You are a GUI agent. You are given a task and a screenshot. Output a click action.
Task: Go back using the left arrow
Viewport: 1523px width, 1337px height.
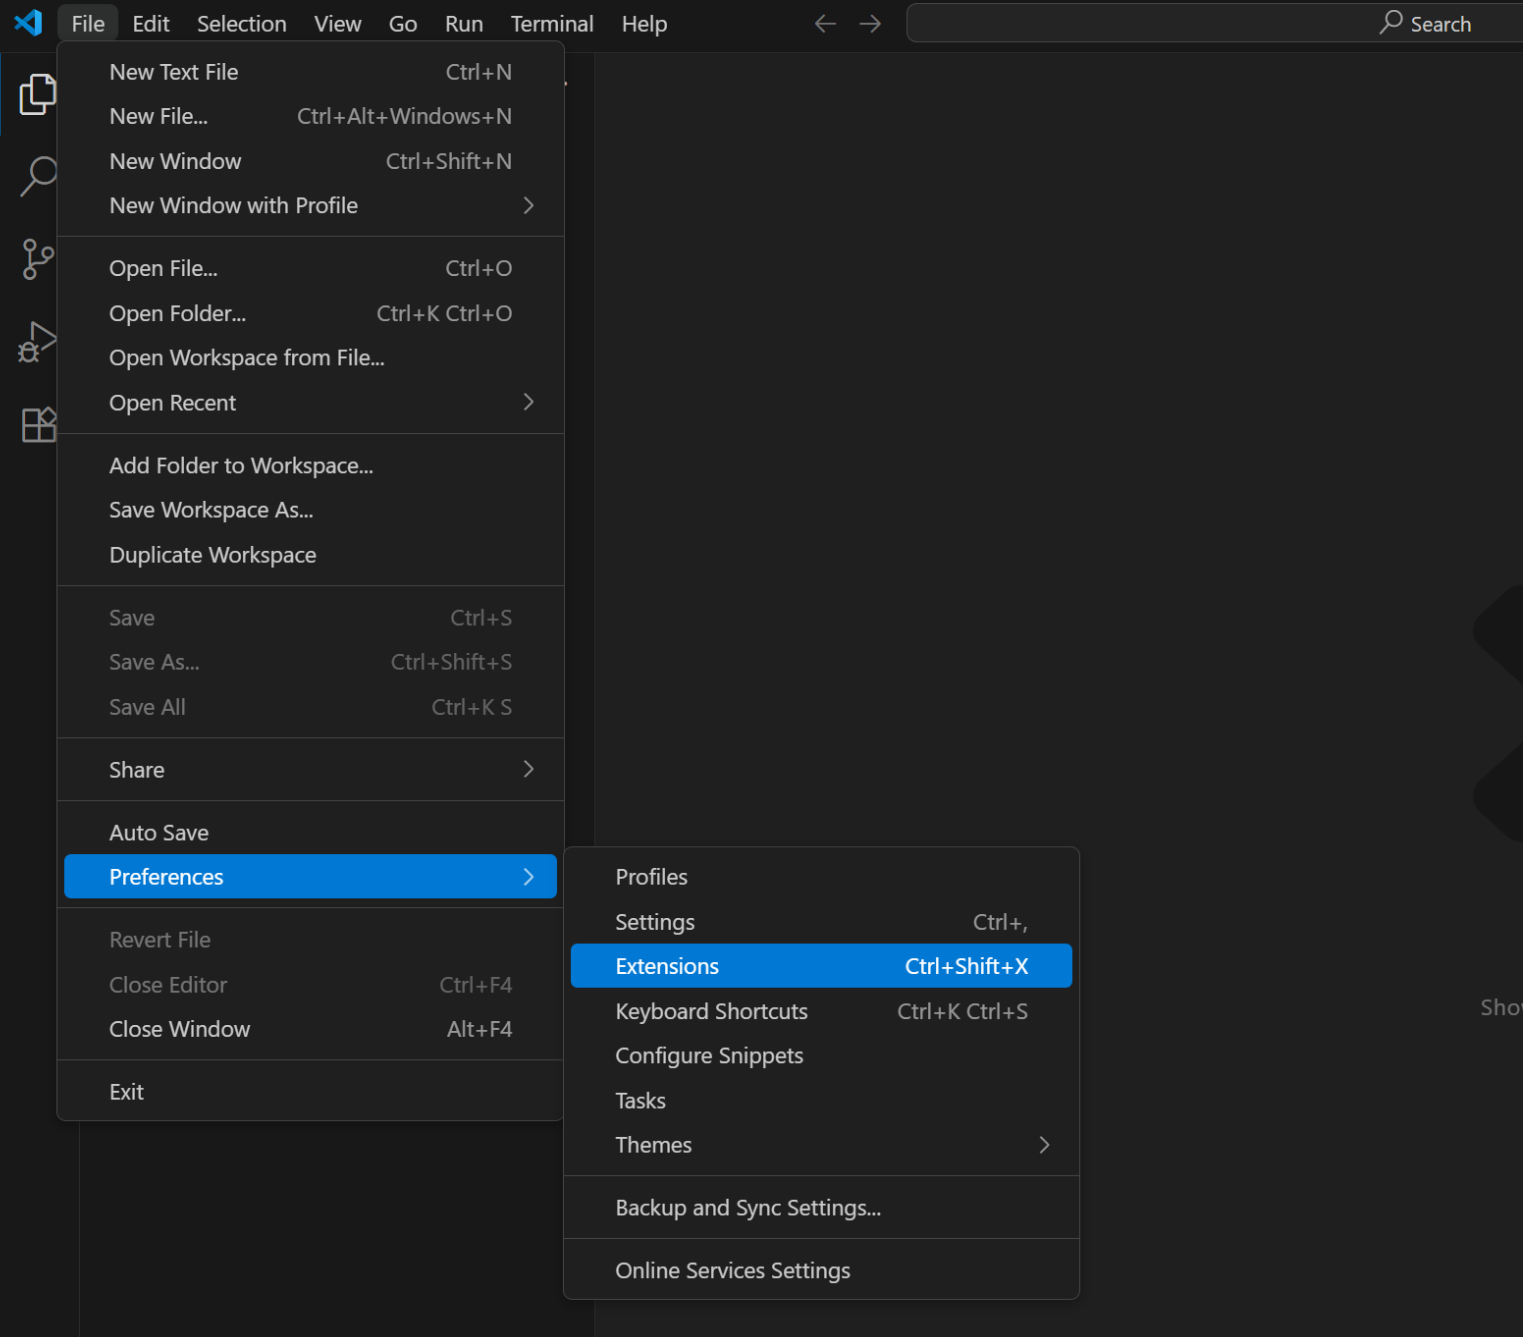[825, 23]
